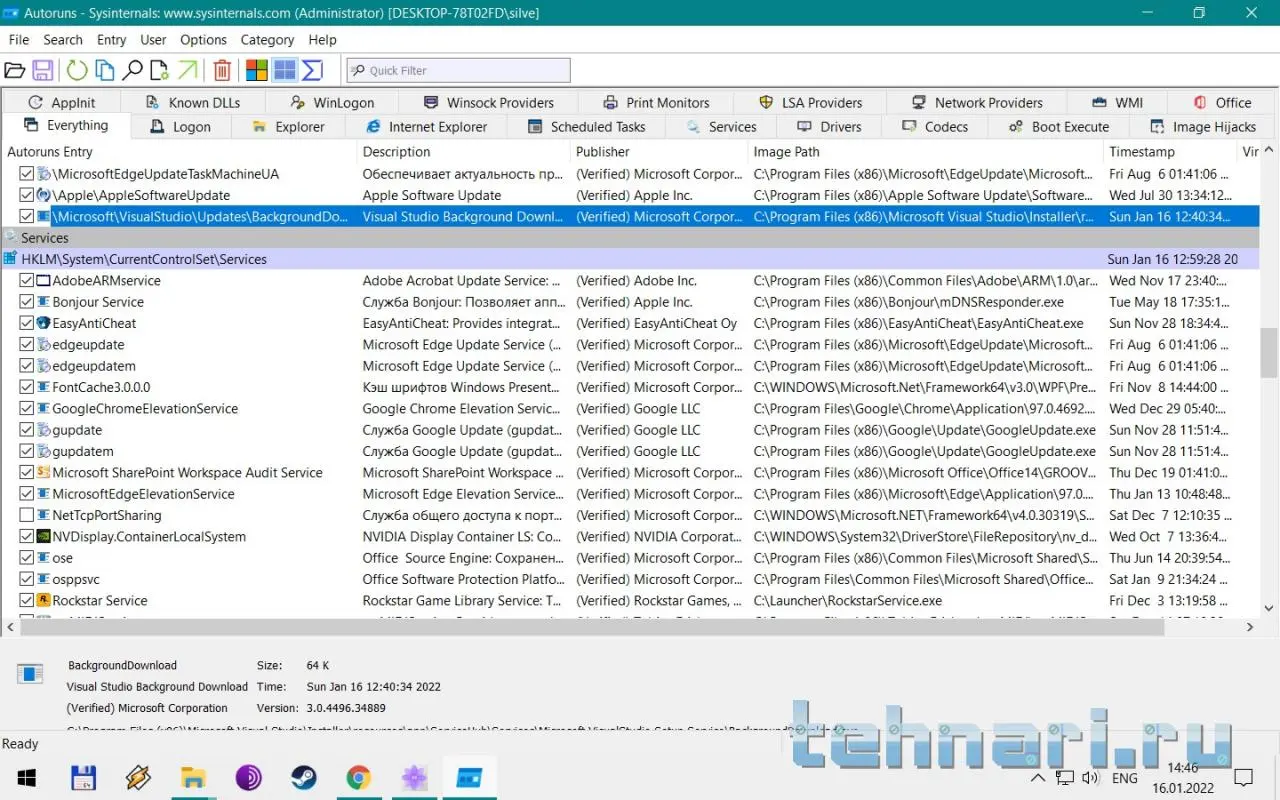
Task: Open the floppy disk app on the taskbar
Action: tap(83, 778)
